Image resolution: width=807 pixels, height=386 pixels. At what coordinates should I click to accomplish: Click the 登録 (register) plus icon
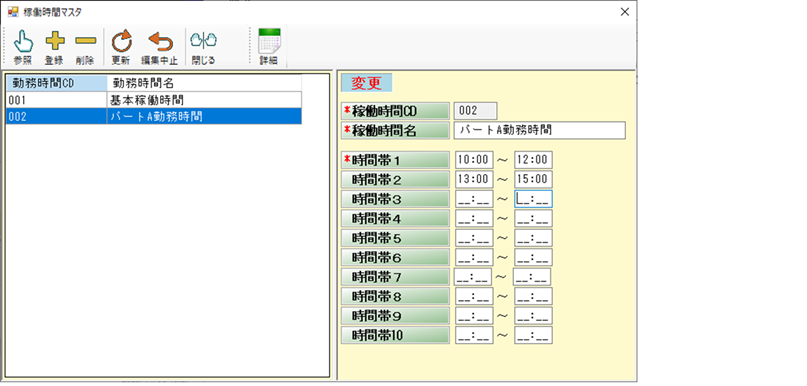click(x=54, y=41)
